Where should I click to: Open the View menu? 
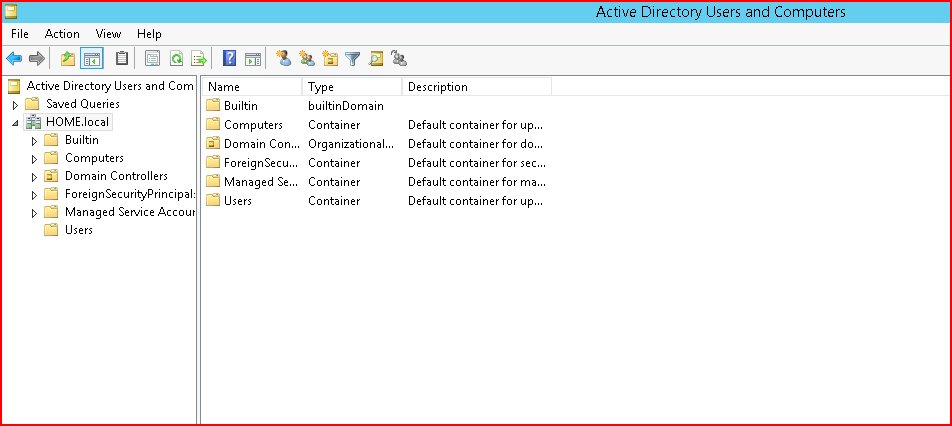coord(109,34)
